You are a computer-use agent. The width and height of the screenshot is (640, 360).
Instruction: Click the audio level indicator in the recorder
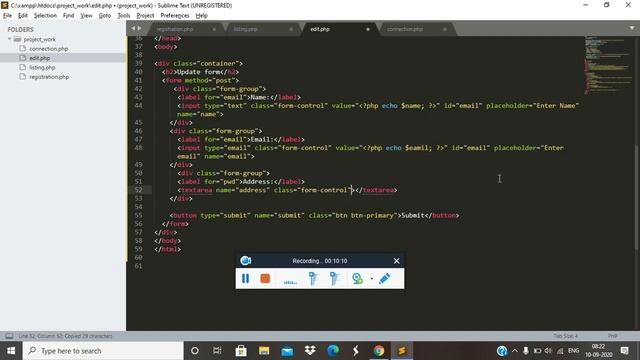click(x=290, y=282)
